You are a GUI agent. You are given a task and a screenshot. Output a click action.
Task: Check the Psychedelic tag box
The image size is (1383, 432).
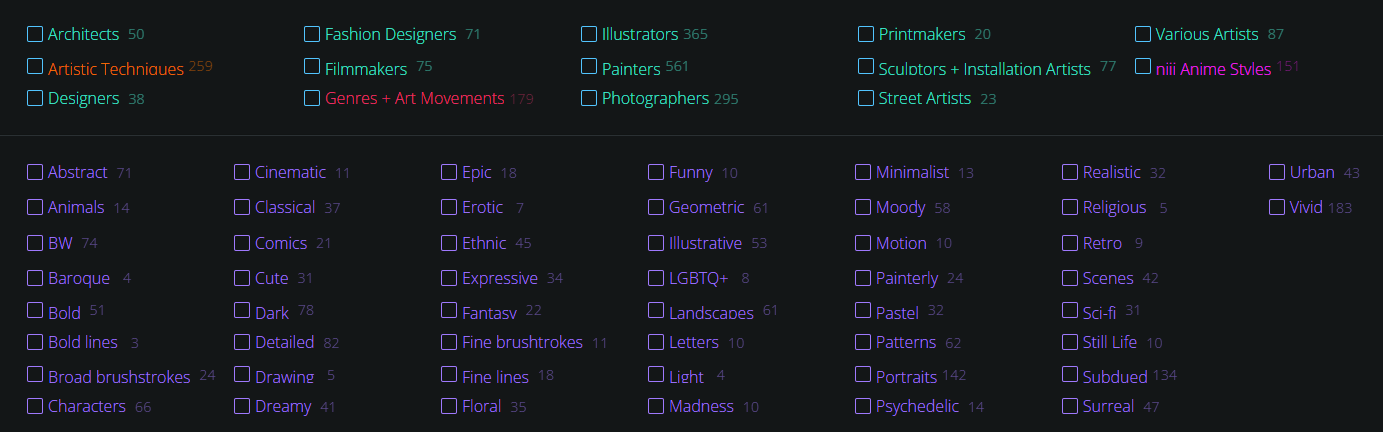[x=863, y=406]
